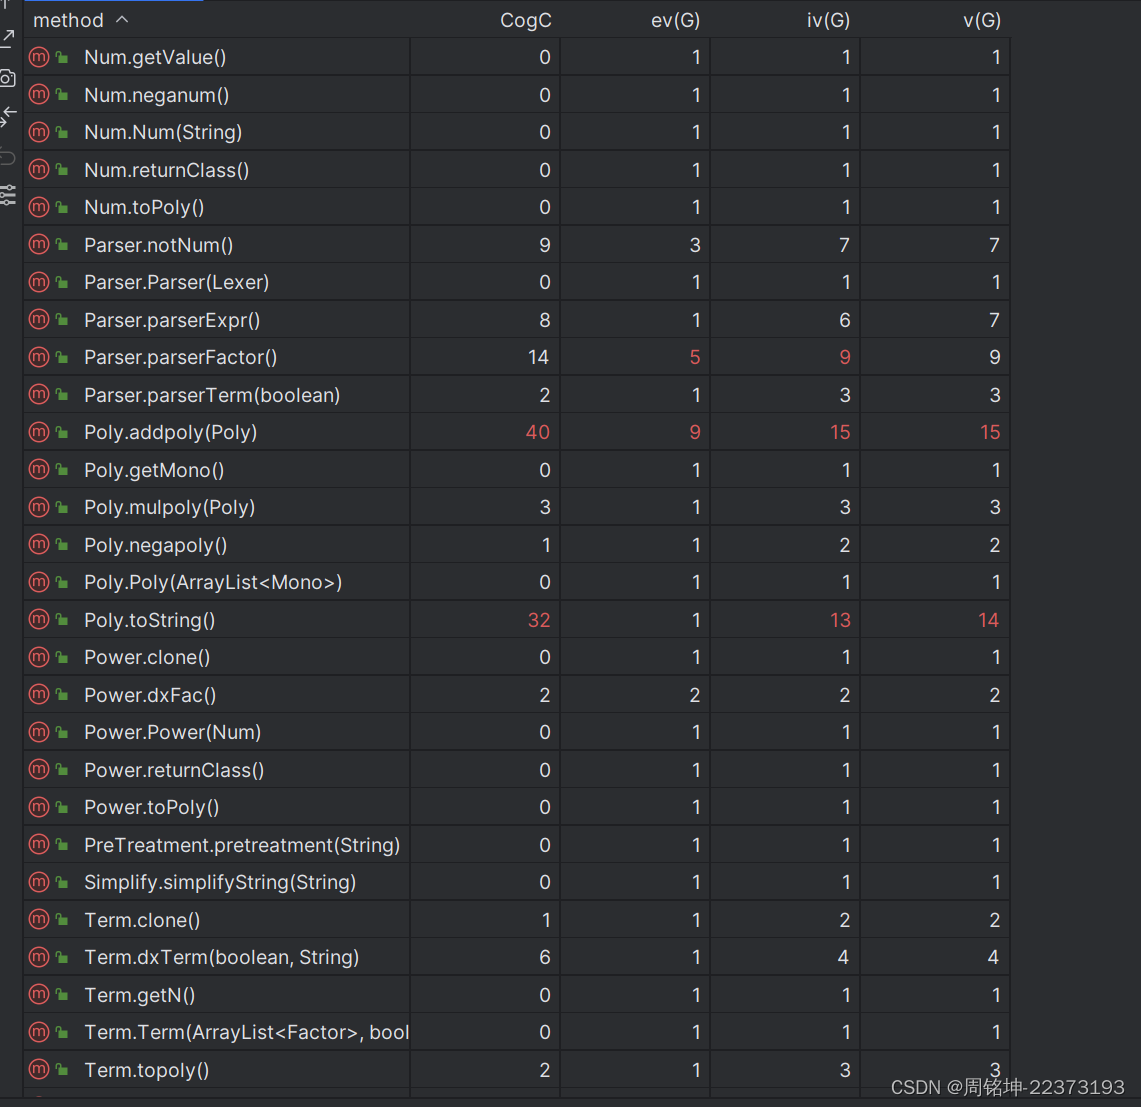This screenshot has width=1141, height=1107.
Task: Click method icon beside Num.getValue()
Action: point(39,57)
